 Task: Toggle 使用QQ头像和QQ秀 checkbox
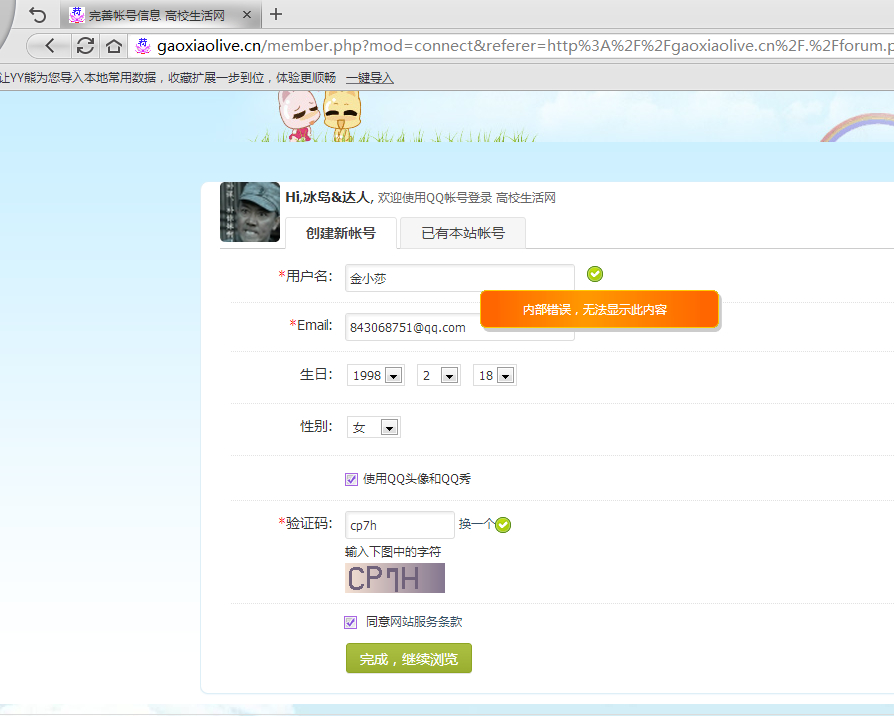click(x=351, y=479)
